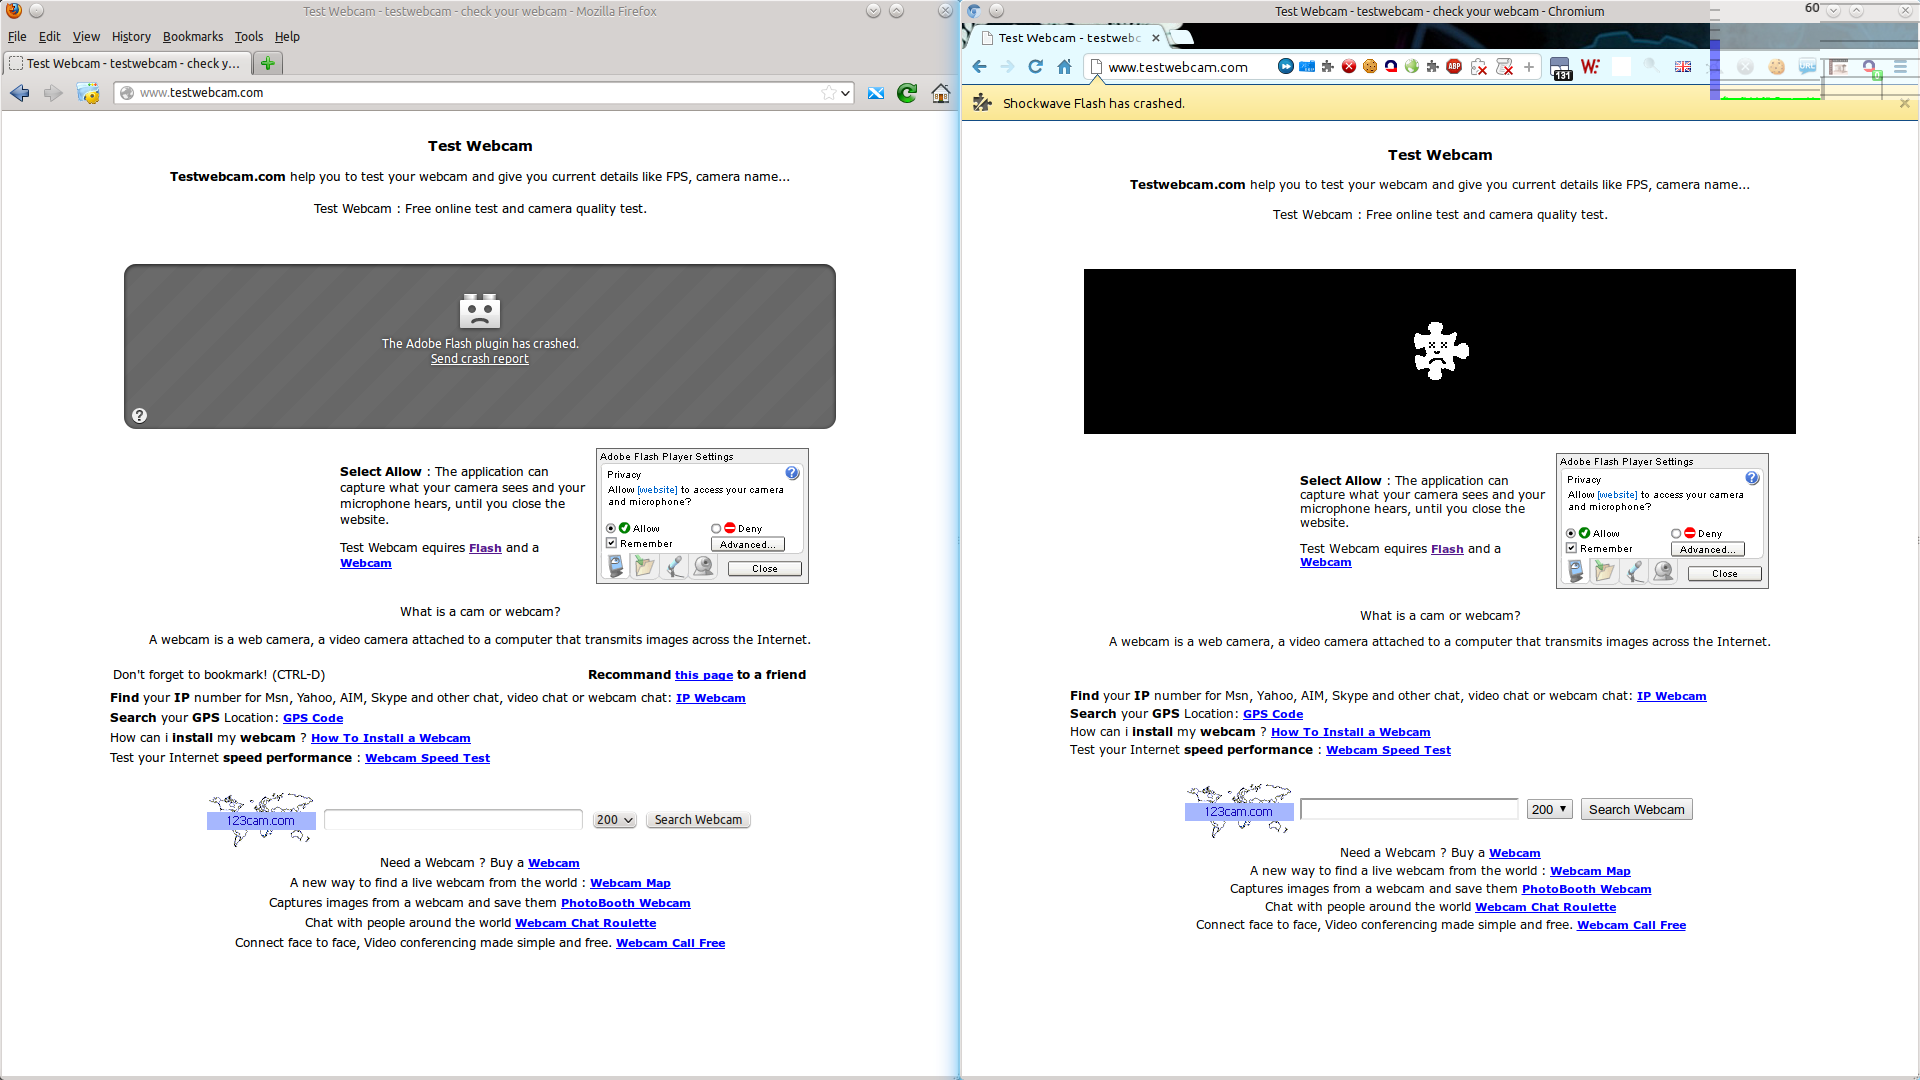Open the Firefox View menu
The width and height of the screenshot is (1920, 1080).
coord(86,37)
